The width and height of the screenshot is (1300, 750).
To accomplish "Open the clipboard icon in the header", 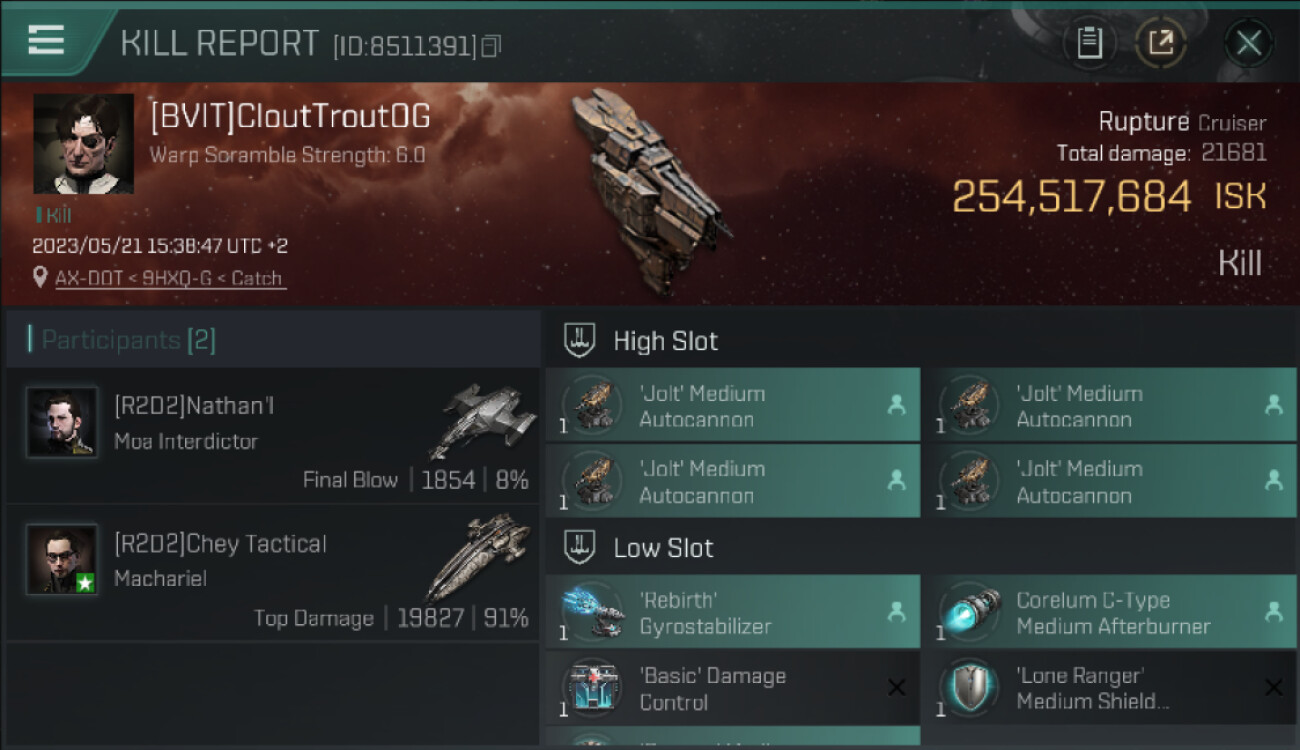I will 1089,43.
